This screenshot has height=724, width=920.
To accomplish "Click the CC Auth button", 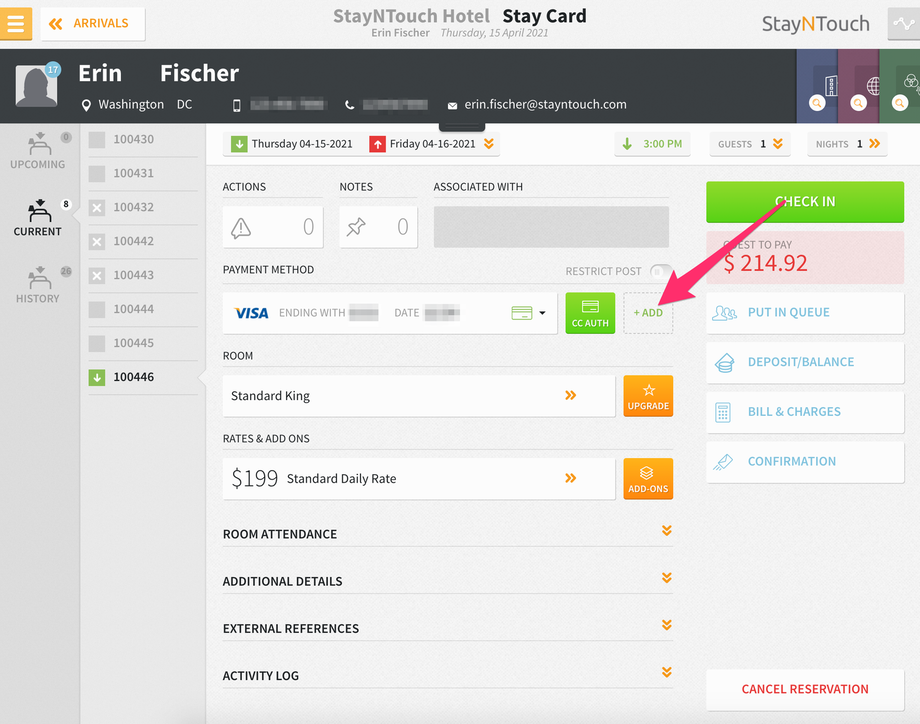I will [590, 313].
